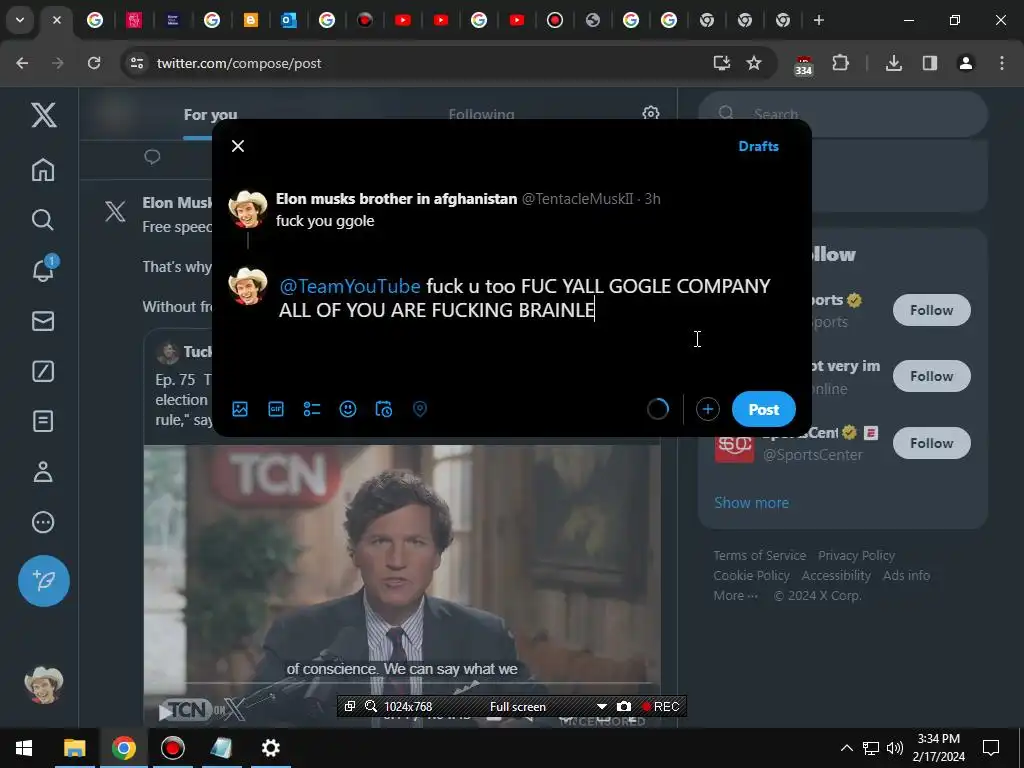This screenshot has height=768, width=1024.
Task: Add another post to the thread
Action: point(707,409)
